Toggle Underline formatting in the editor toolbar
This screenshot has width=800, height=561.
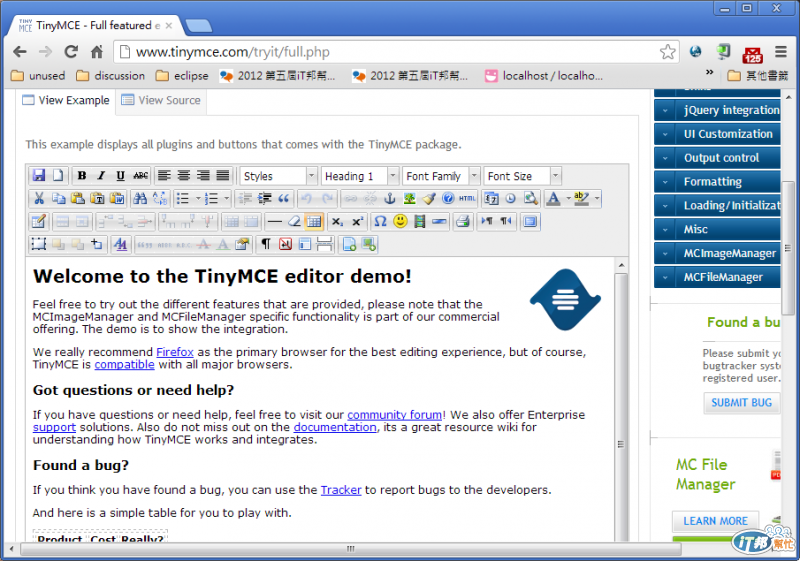pos(120,175)
